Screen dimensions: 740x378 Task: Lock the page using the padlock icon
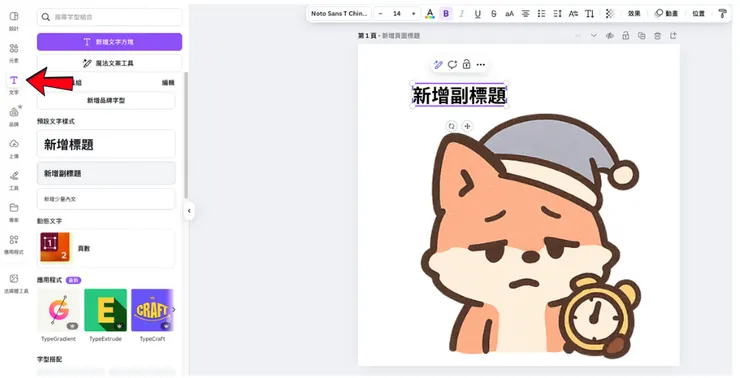click(625, 36)
